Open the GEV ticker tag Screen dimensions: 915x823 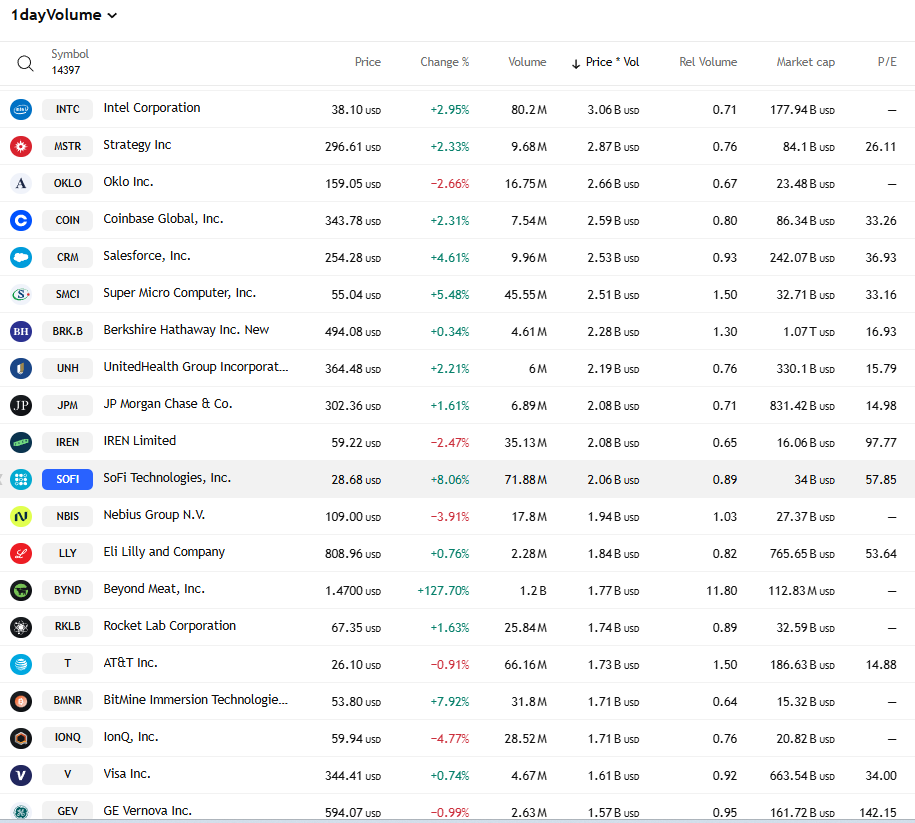[68, 811]
